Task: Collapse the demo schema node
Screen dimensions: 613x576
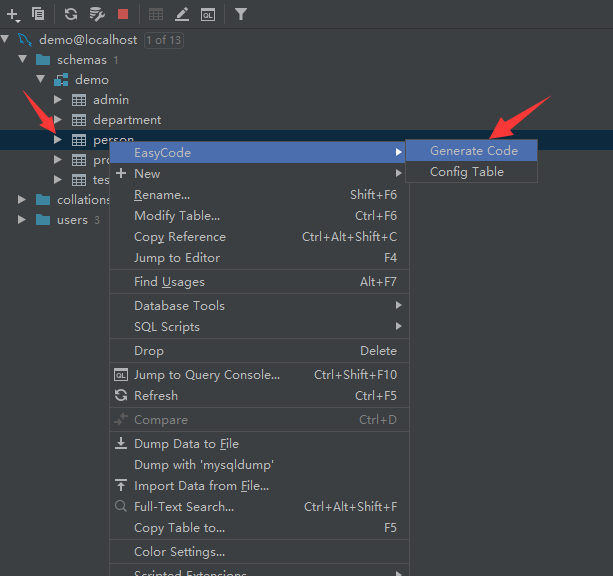Action: point(41,79)
